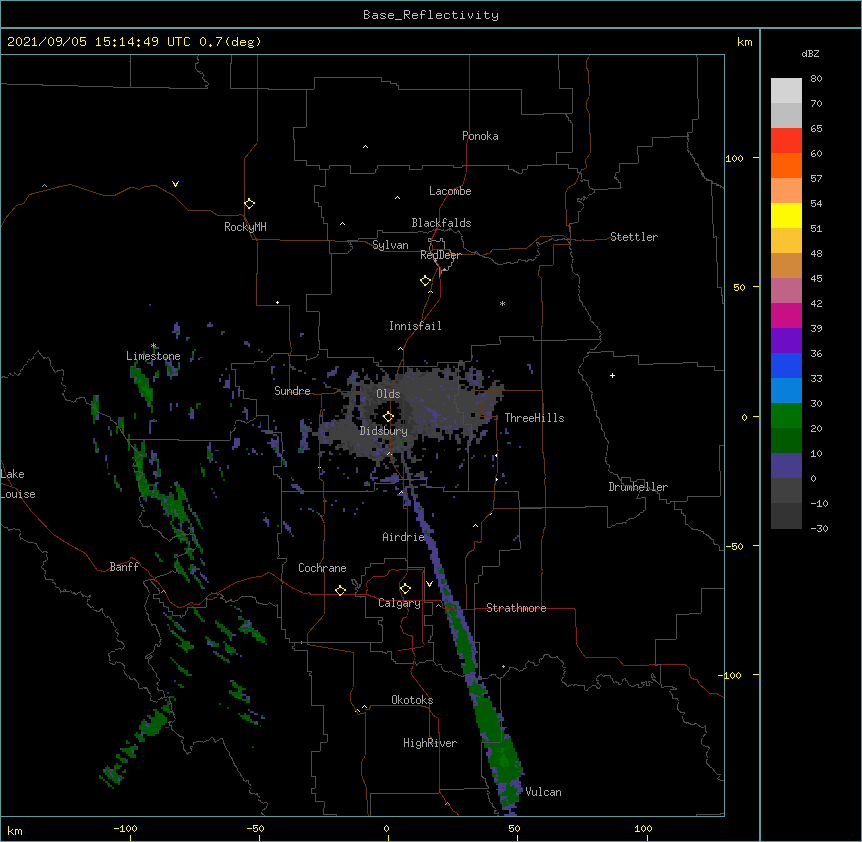Click the 50 tick on the bottom axis
The height and width of the screenshot is (842, 862).
[x=514, y=828]
